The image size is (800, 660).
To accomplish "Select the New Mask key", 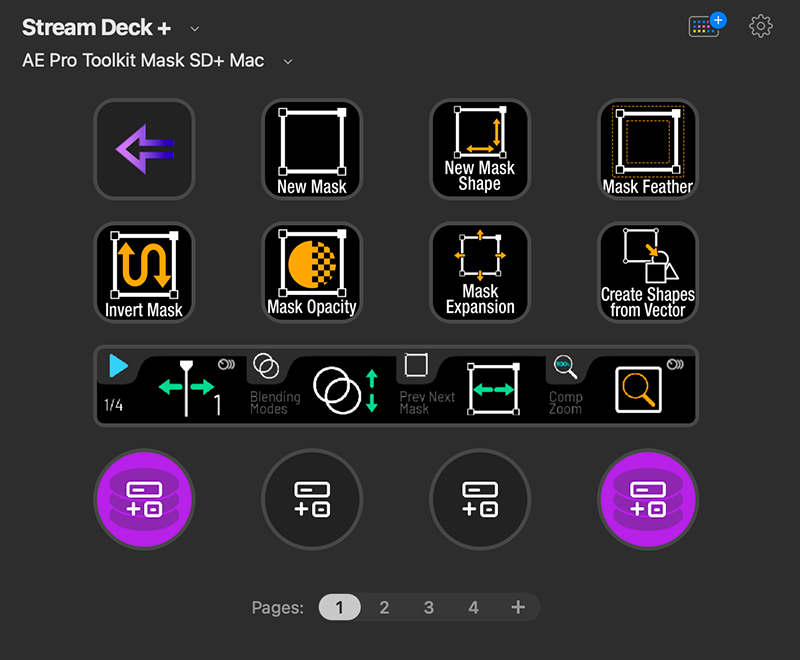I will (312, 149).
